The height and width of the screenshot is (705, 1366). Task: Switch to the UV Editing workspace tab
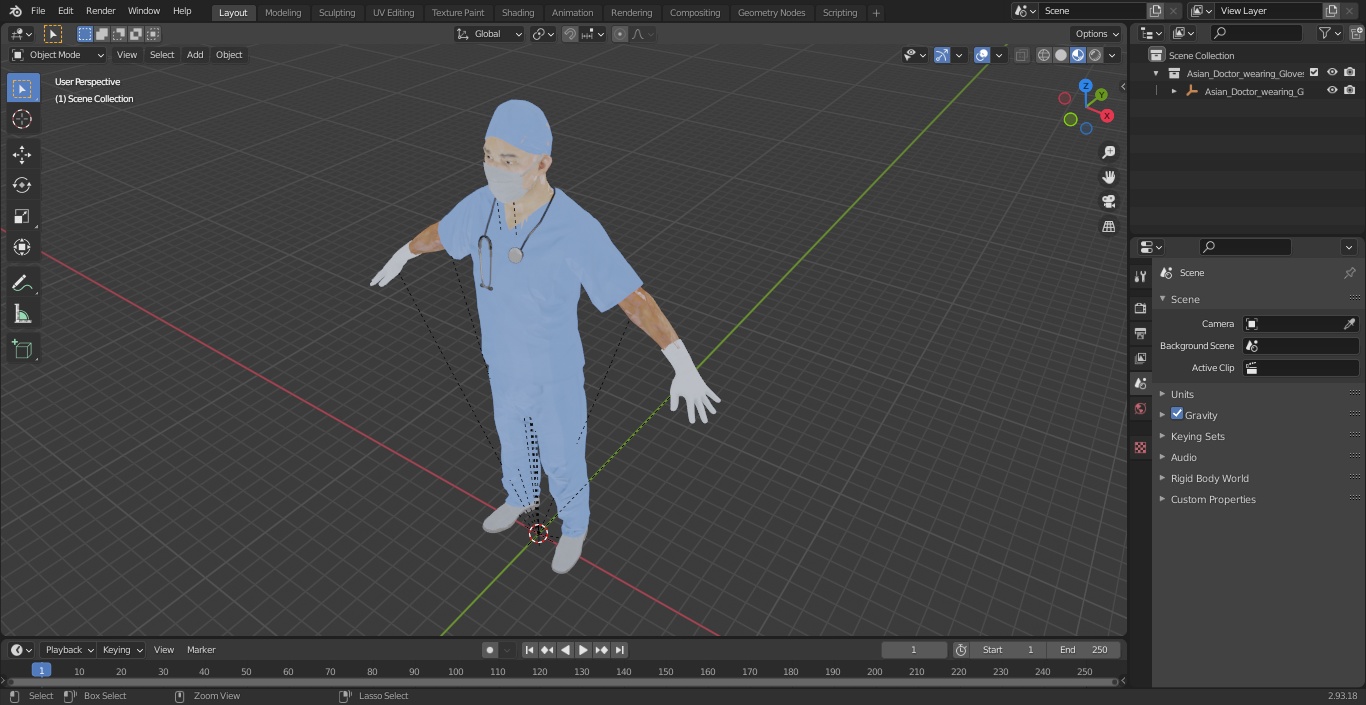[x=393, y=13]
